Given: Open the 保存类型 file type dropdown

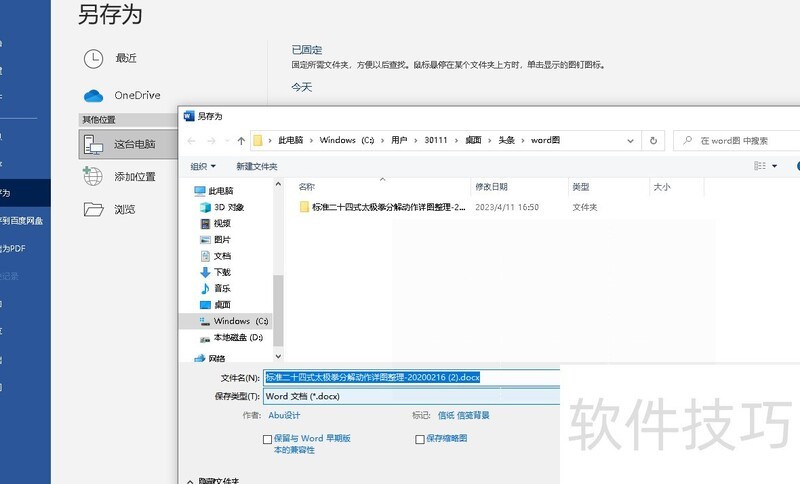Looking at the screenshot, I should click(410, 396).
